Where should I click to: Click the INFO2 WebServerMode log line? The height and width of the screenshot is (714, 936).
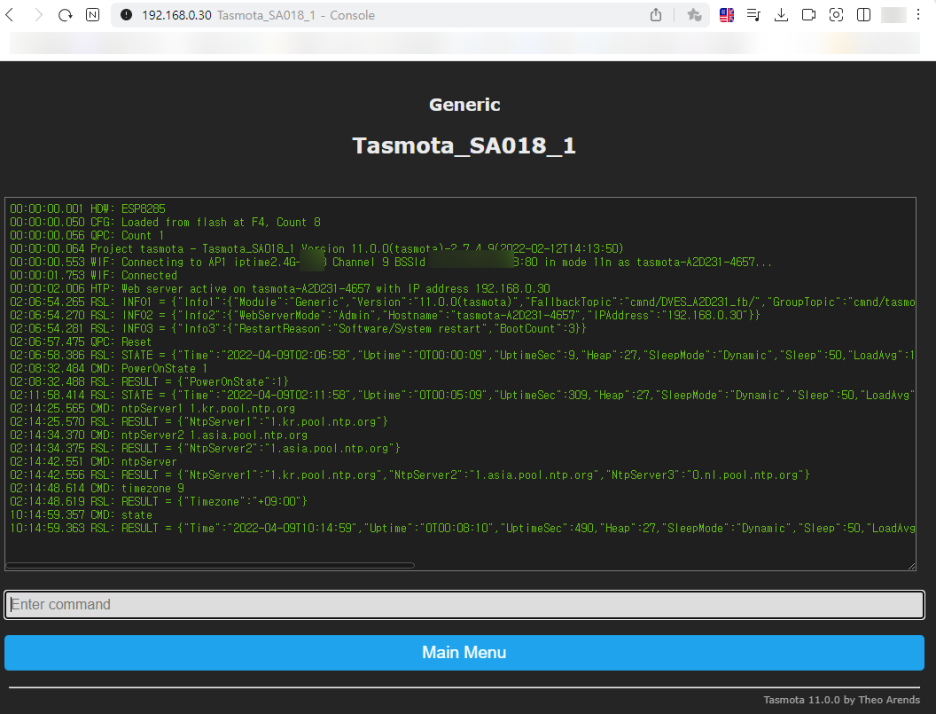coord(385,315)
